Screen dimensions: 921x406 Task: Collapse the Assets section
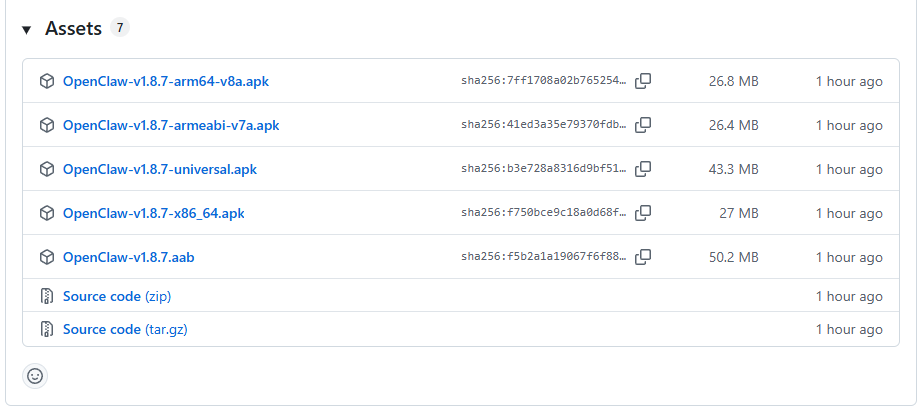pyautogui.click(x=26, y=29)
